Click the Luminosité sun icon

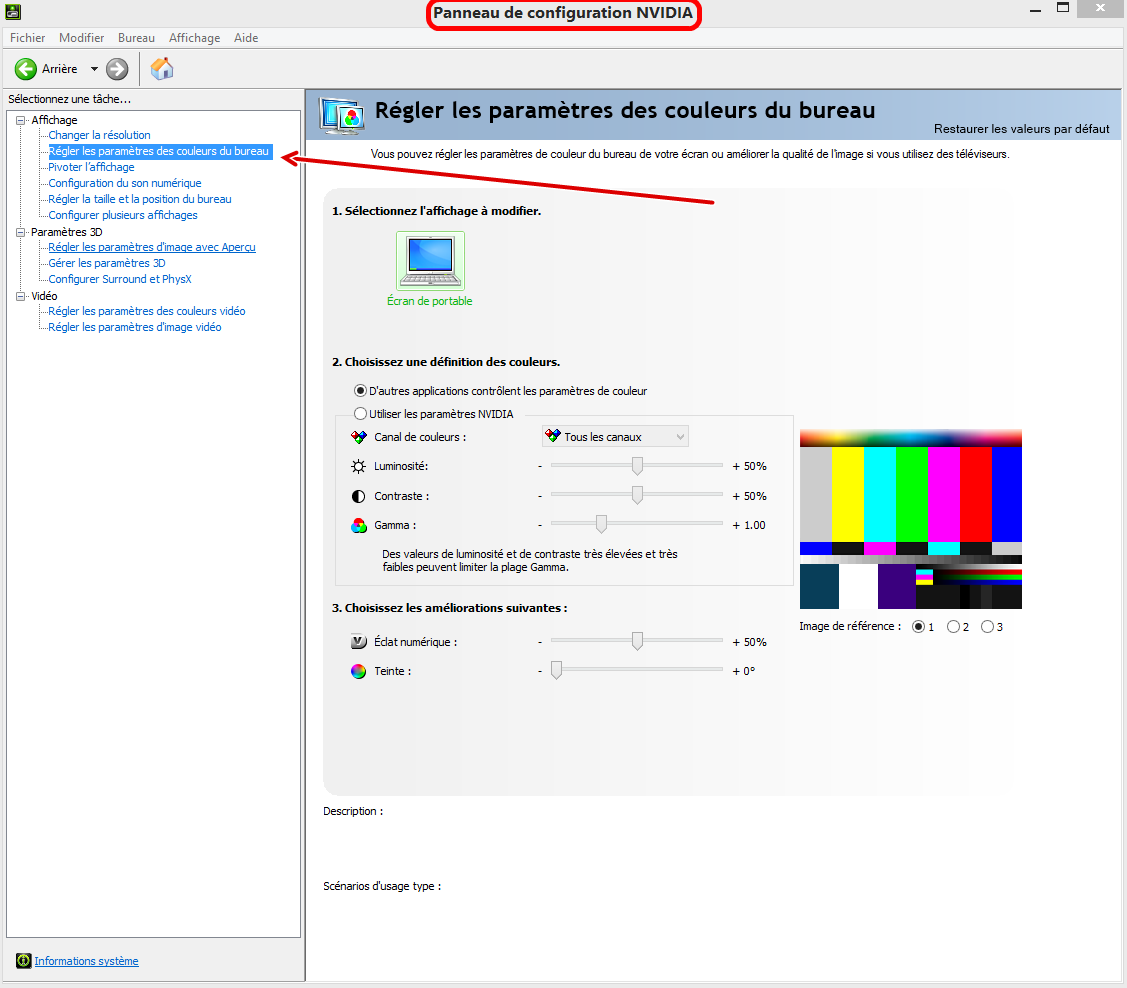click(x=359, y=466)
